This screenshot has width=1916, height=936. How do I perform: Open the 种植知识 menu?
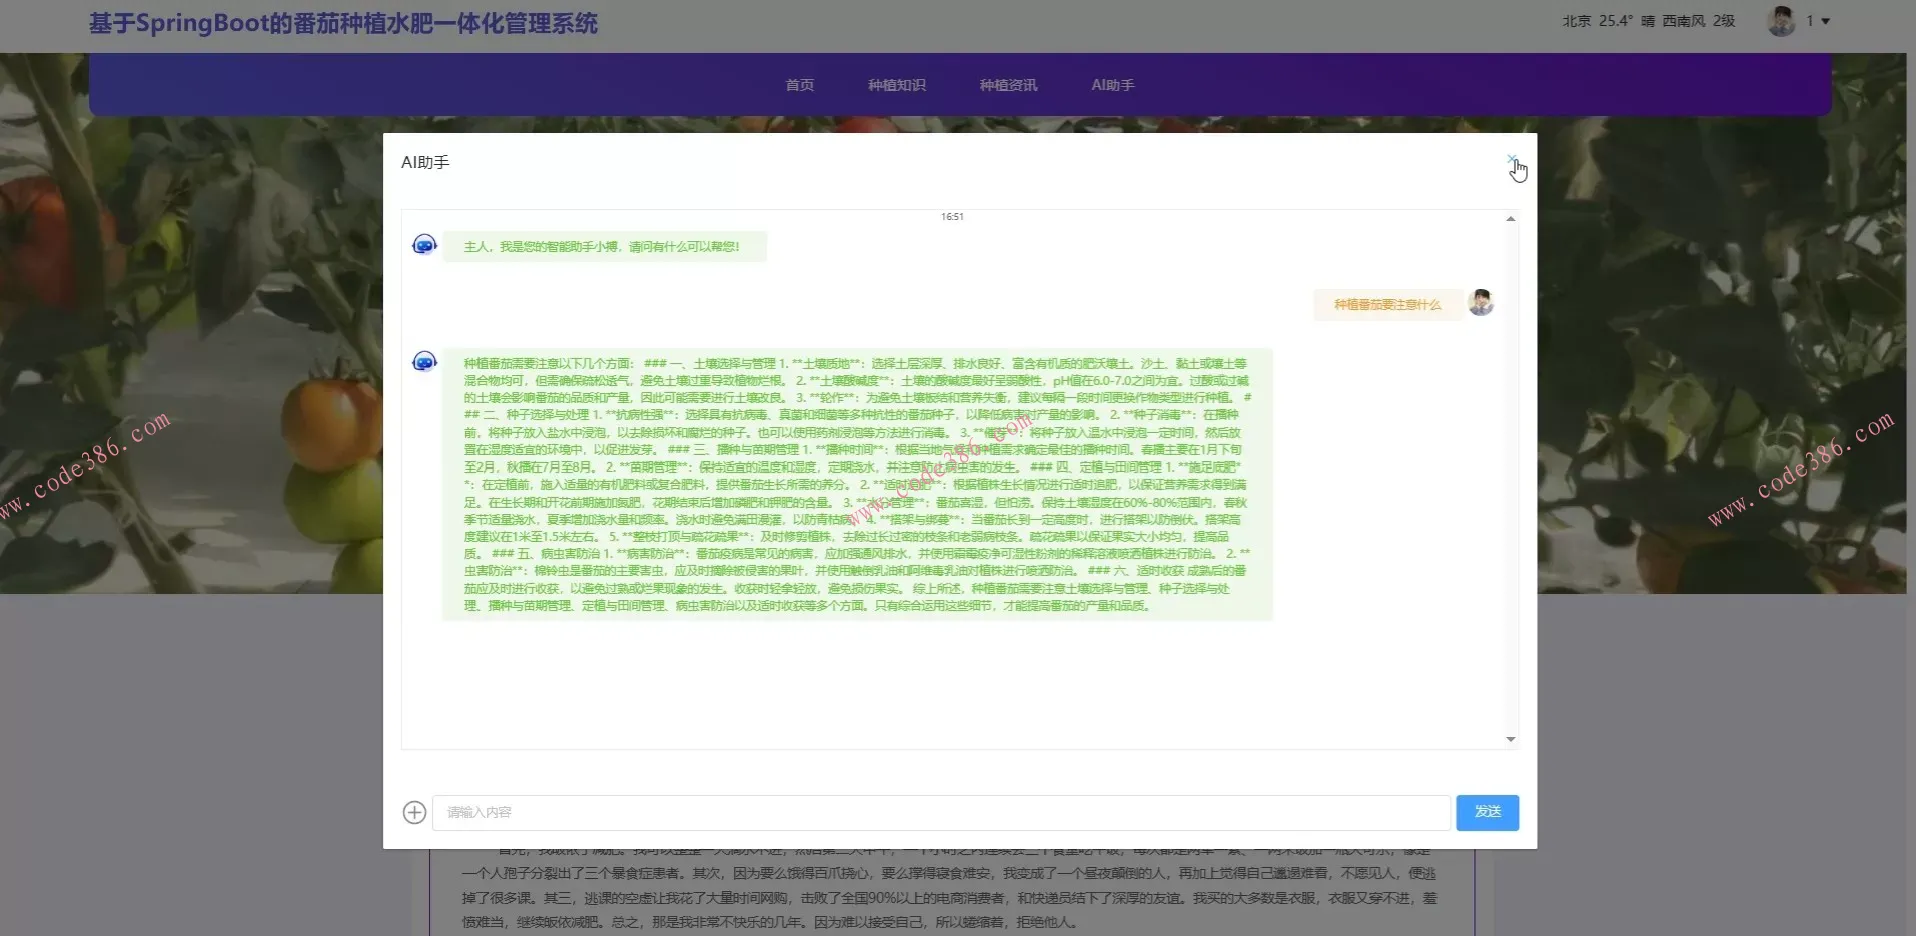[896, 85]
